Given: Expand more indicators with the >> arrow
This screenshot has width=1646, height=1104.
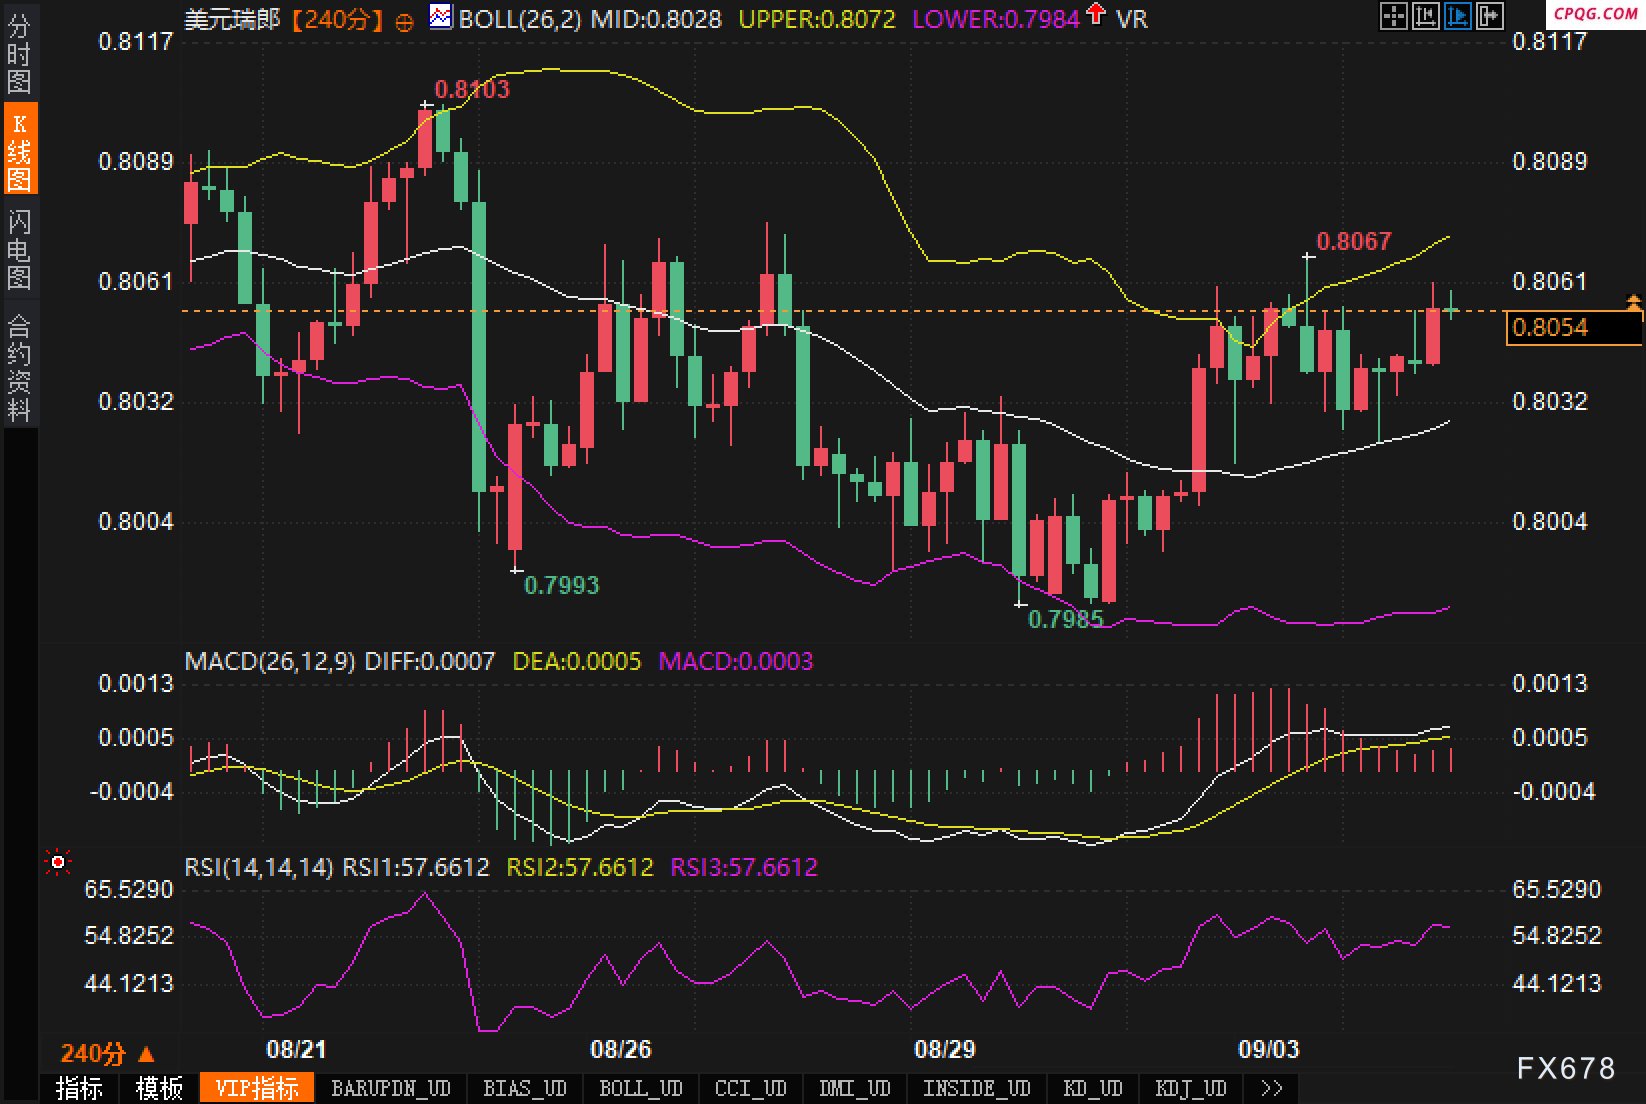Looking at the screenshot, I should (1271, 1088).
